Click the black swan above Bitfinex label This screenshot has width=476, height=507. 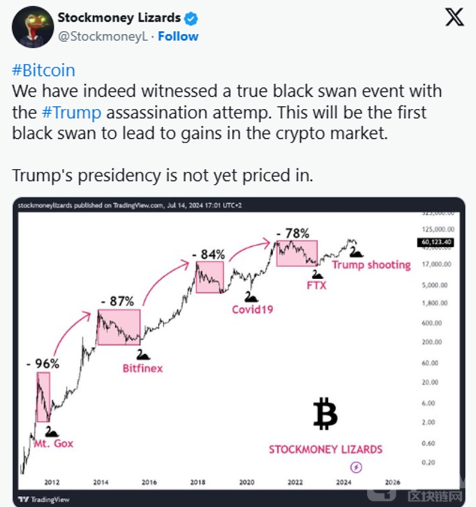(143, 355)
